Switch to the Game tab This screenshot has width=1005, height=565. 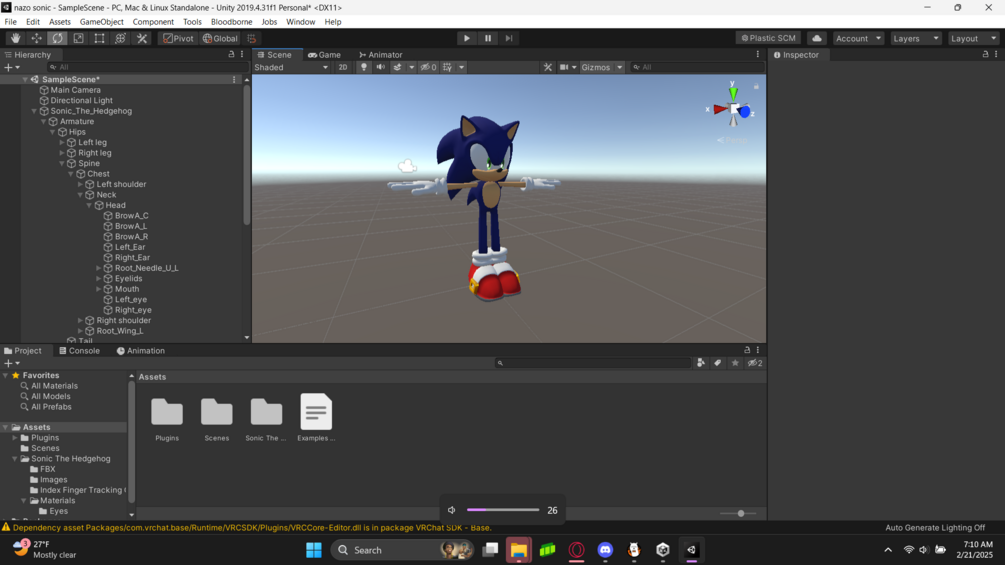(324, 55)
